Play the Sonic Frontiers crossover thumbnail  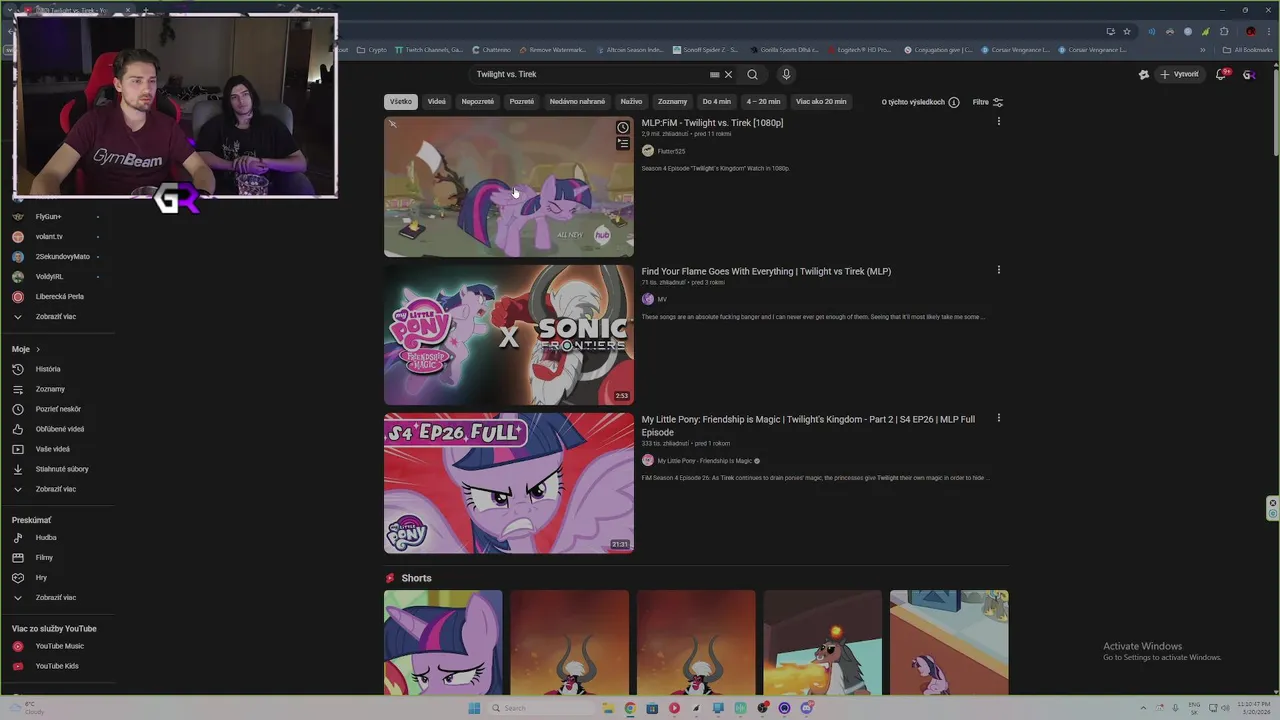(x=508, y=335)
